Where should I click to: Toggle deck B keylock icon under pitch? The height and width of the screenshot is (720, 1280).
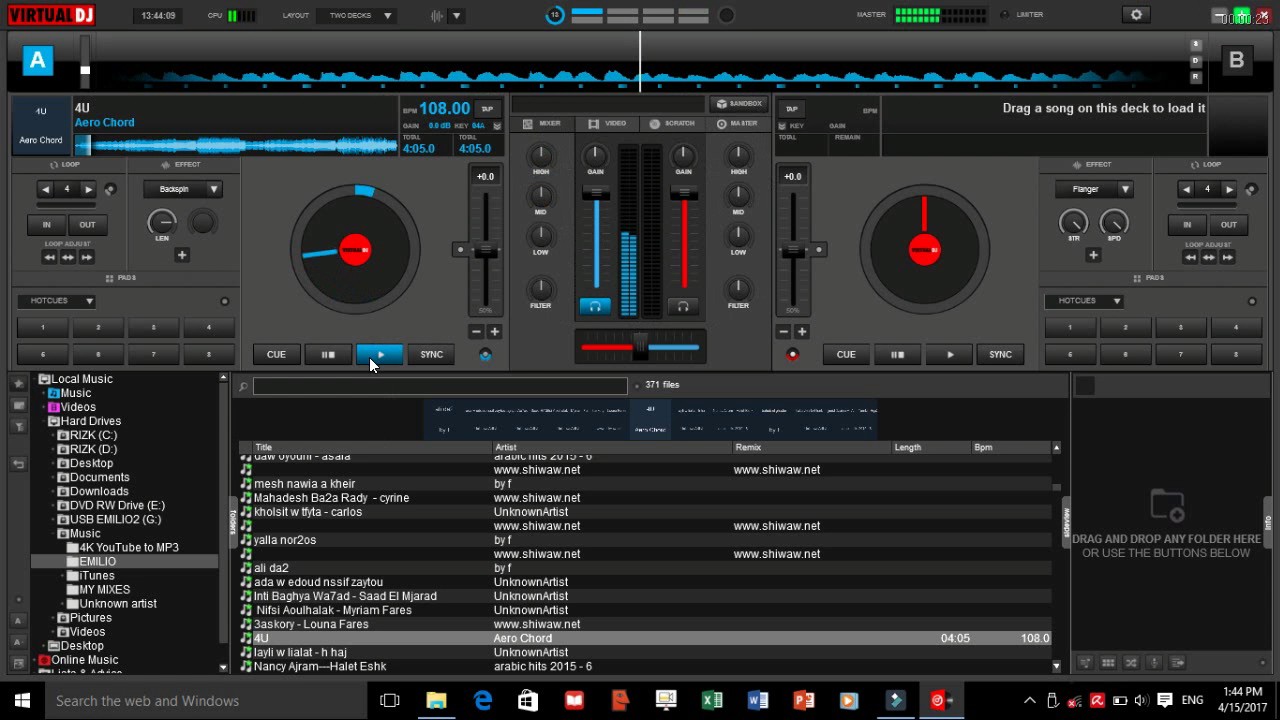pyautogui.click(x=792, y=354)
